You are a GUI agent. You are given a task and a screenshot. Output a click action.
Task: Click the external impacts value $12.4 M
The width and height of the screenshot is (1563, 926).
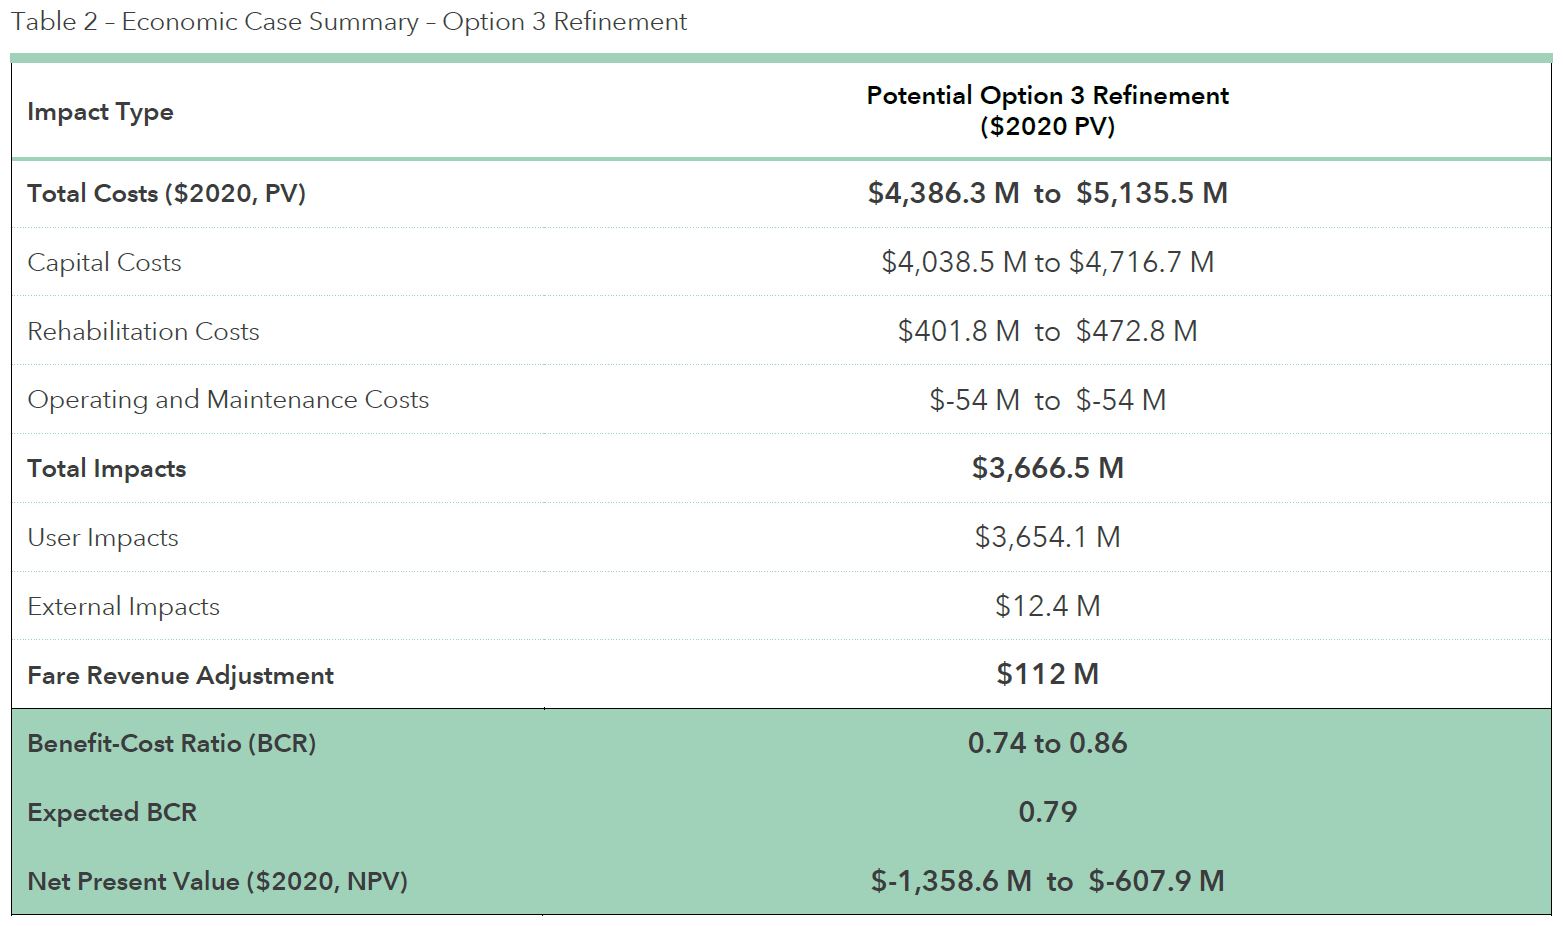coord(1047,606)
